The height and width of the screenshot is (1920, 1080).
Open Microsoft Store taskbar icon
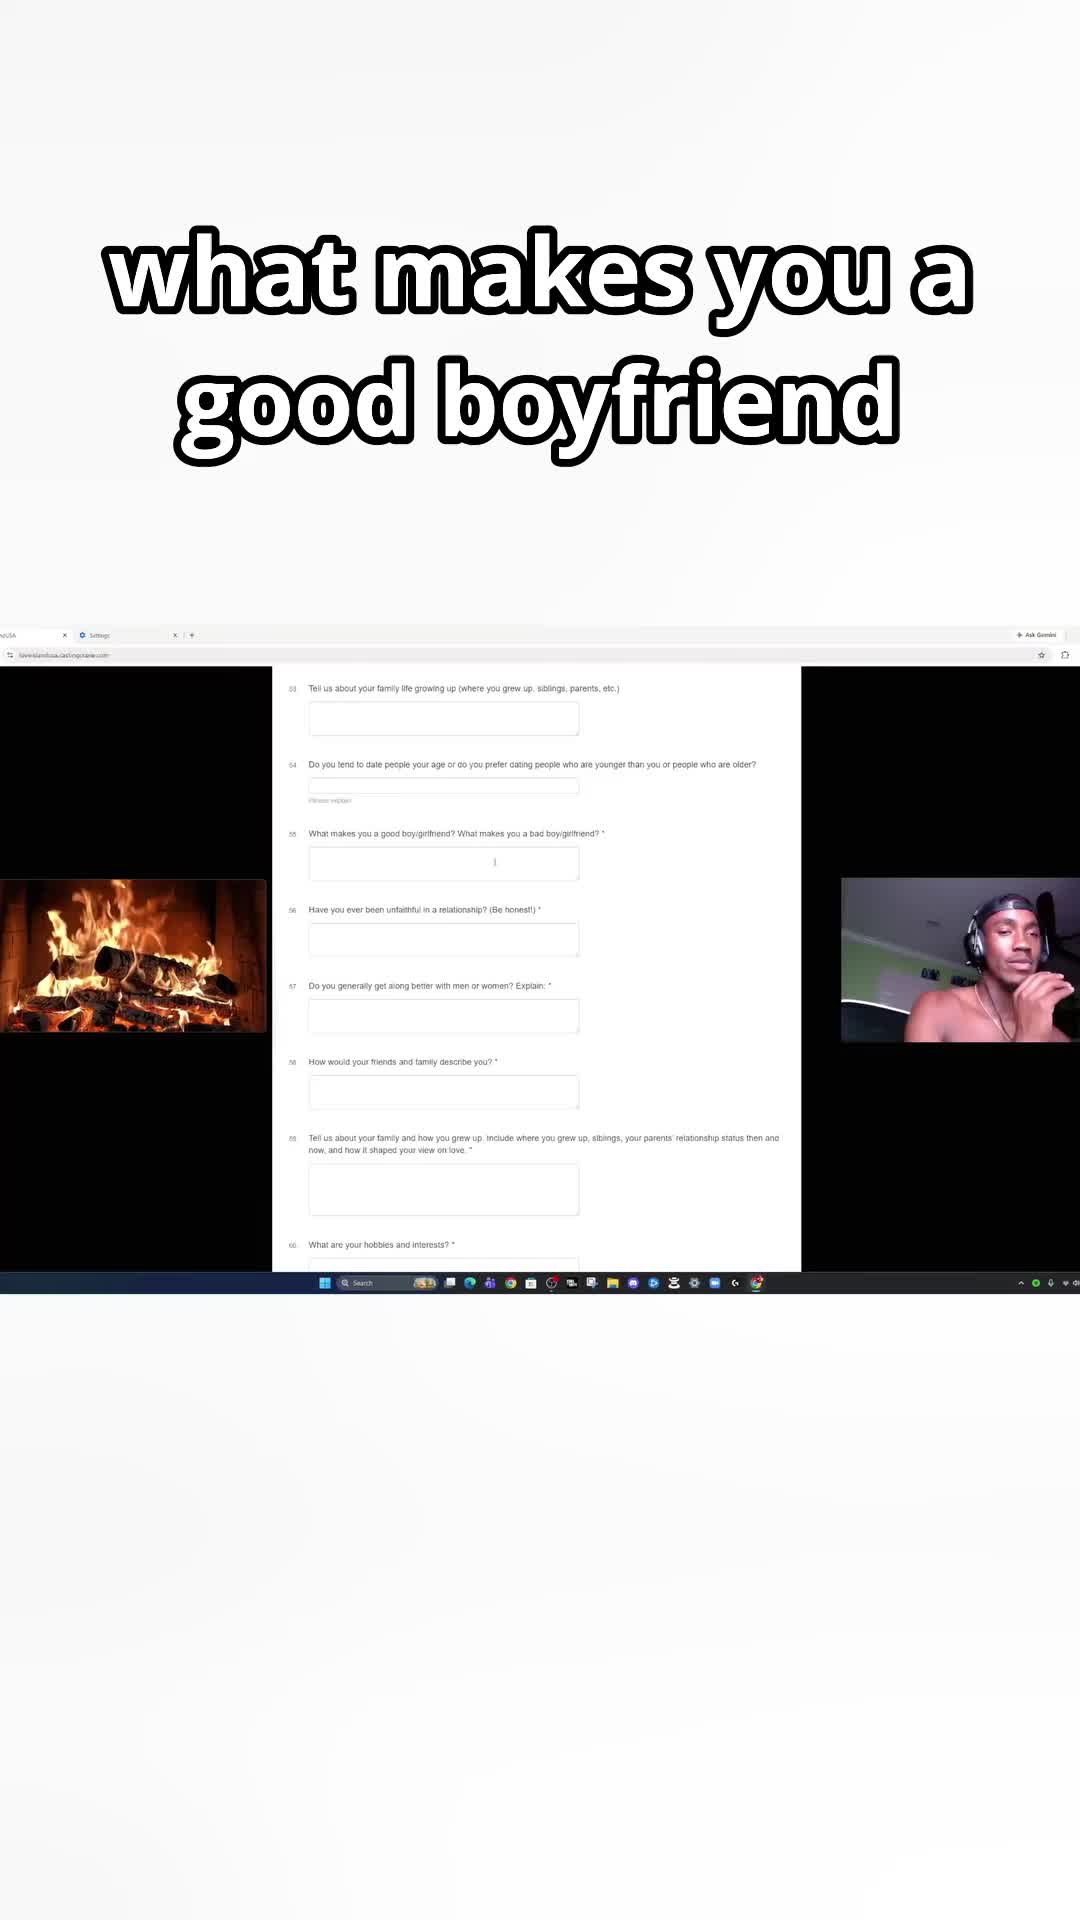point(531,1283)
